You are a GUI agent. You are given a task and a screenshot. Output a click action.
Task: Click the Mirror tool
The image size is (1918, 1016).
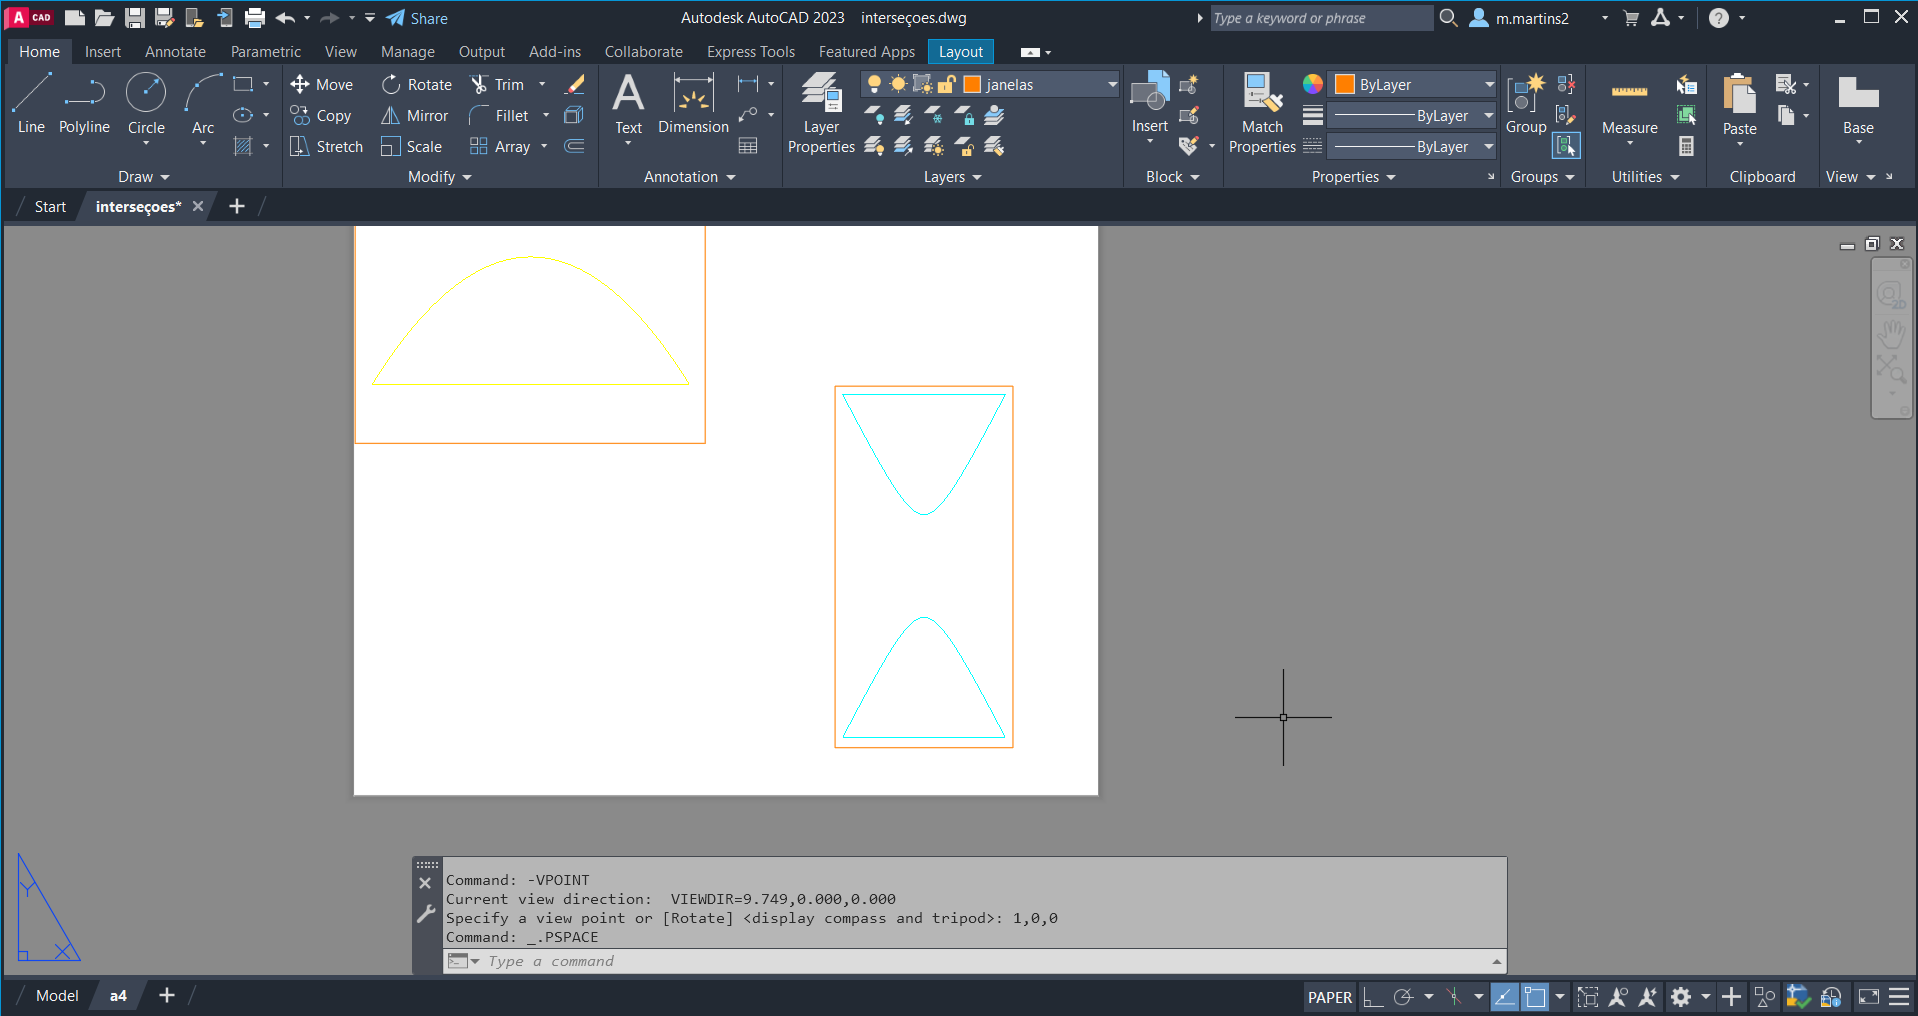(x=415, y=116)
